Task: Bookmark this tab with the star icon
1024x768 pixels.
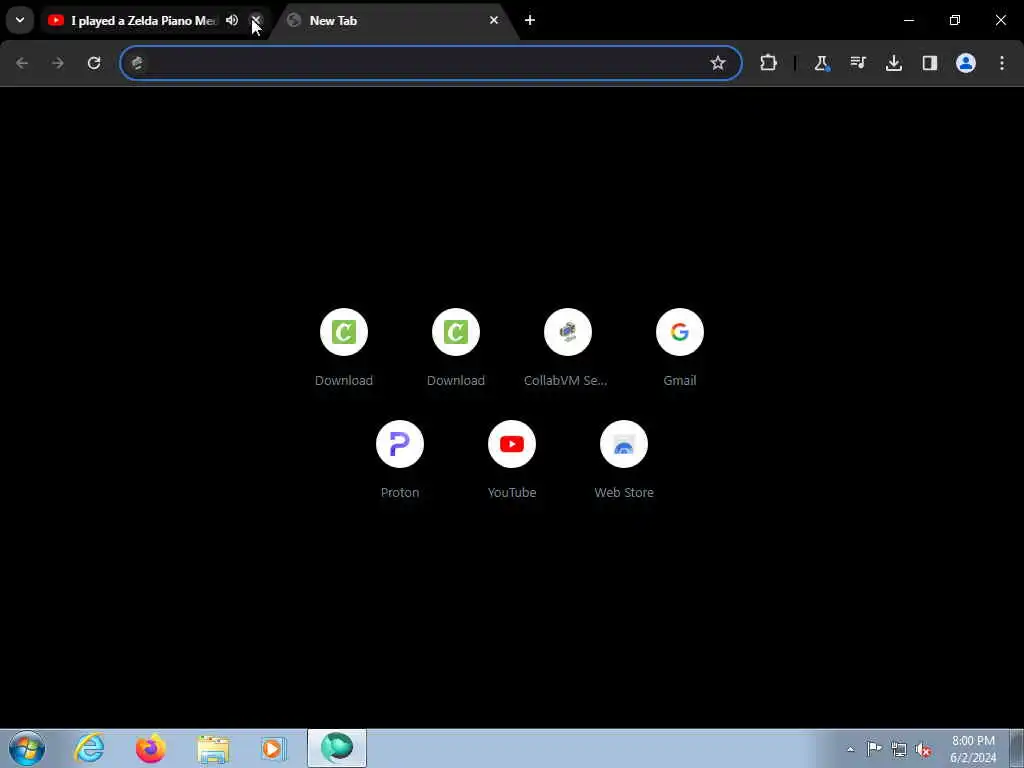Action: coord(718,63)
